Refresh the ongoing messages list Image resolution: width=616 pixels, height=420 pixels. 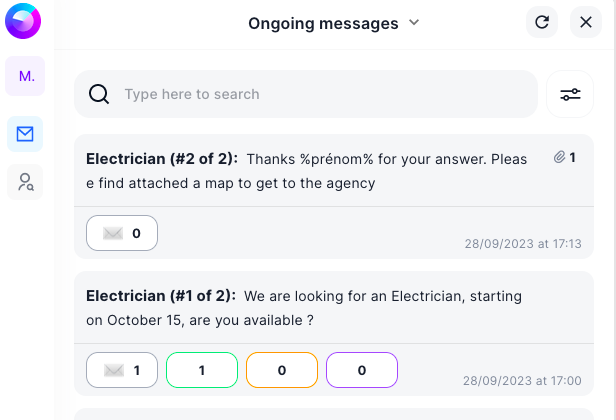542,22
